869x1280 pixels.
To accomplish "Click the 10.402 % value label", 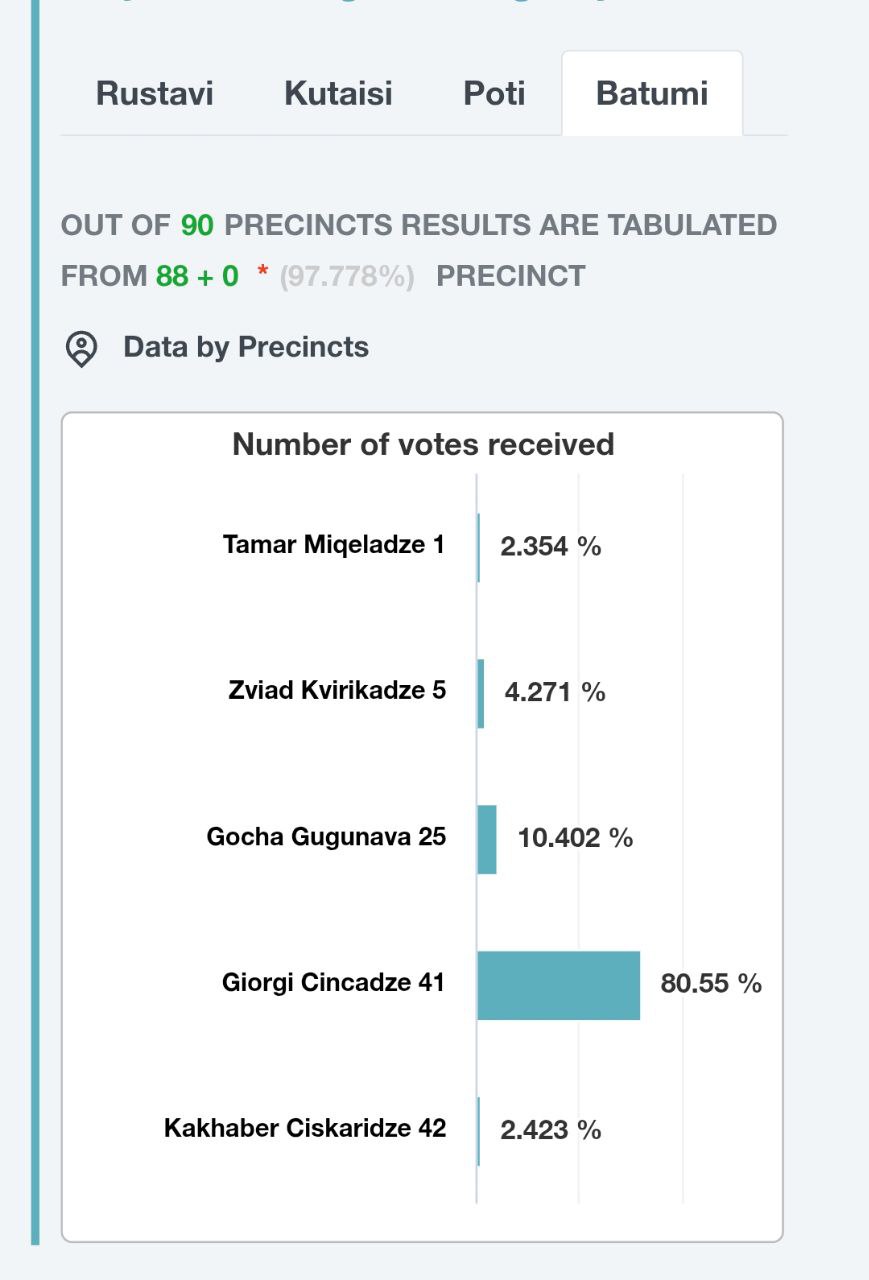I will click(575, 838).
